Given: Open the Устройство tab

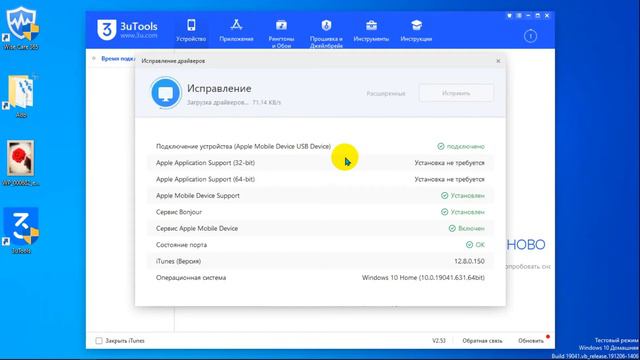Looking at the screenshot, I should tap(191, 31).
